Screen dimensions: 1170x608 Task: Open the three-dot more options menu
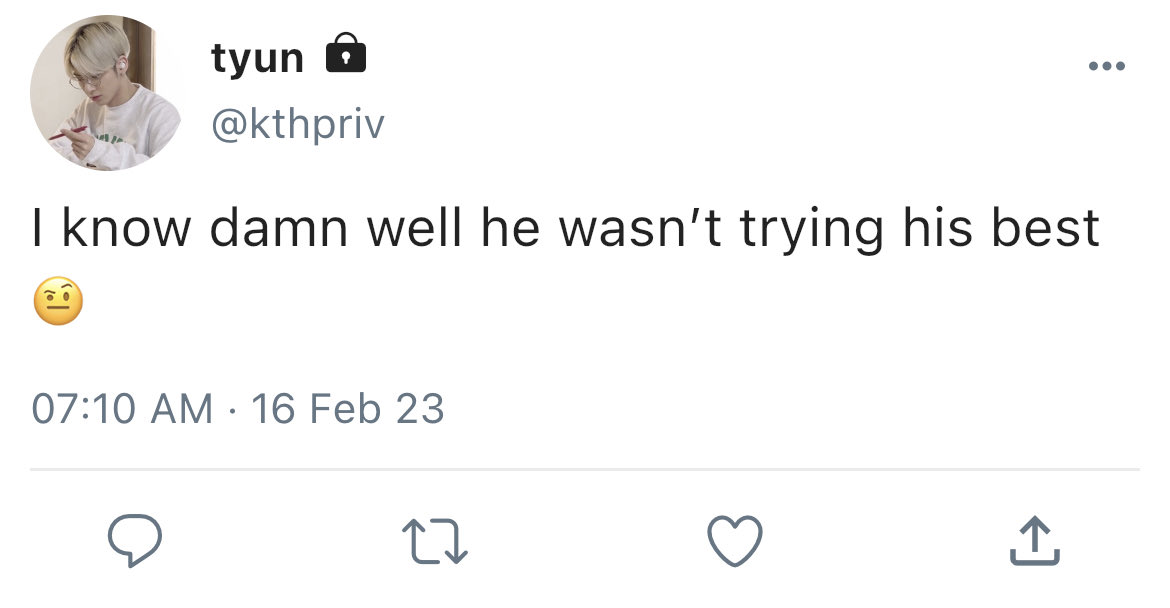(x=1107, y=66)
